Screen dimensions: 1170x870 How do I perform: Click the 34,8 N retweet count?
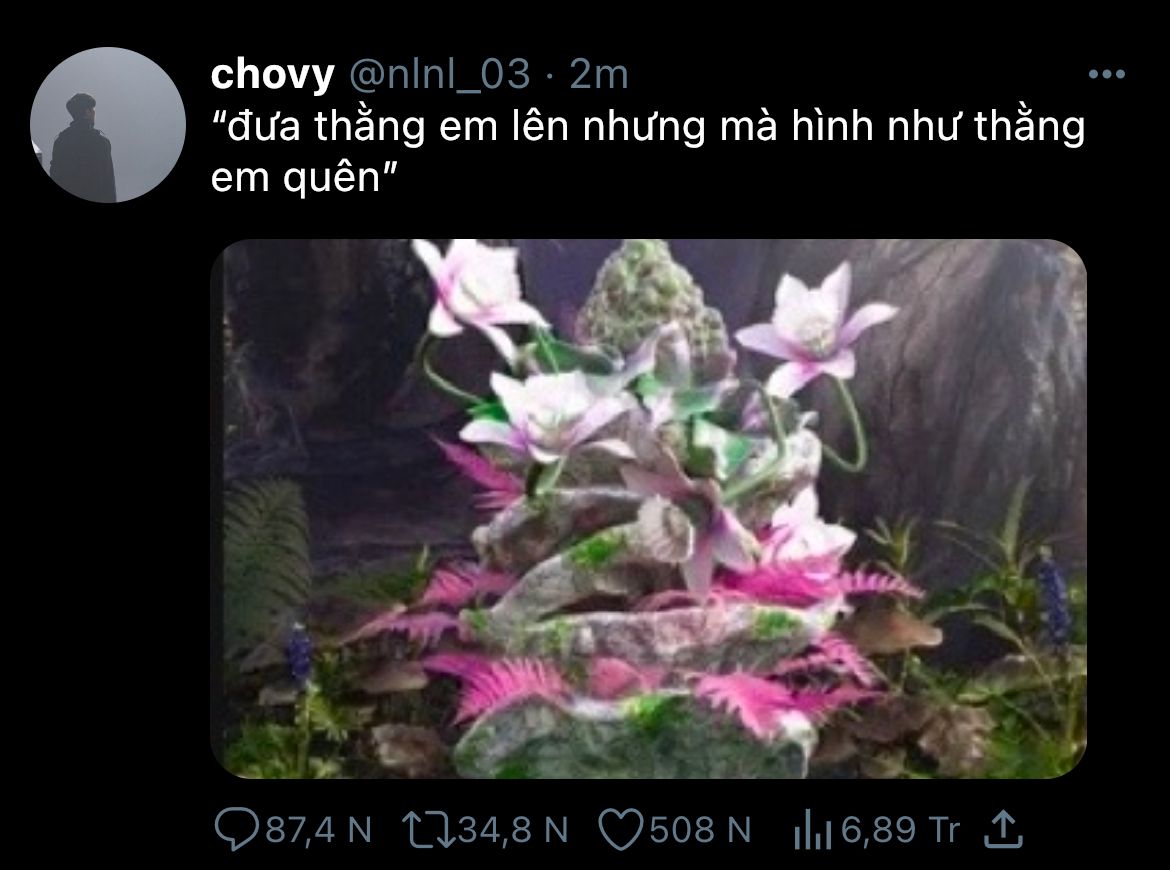513,830
